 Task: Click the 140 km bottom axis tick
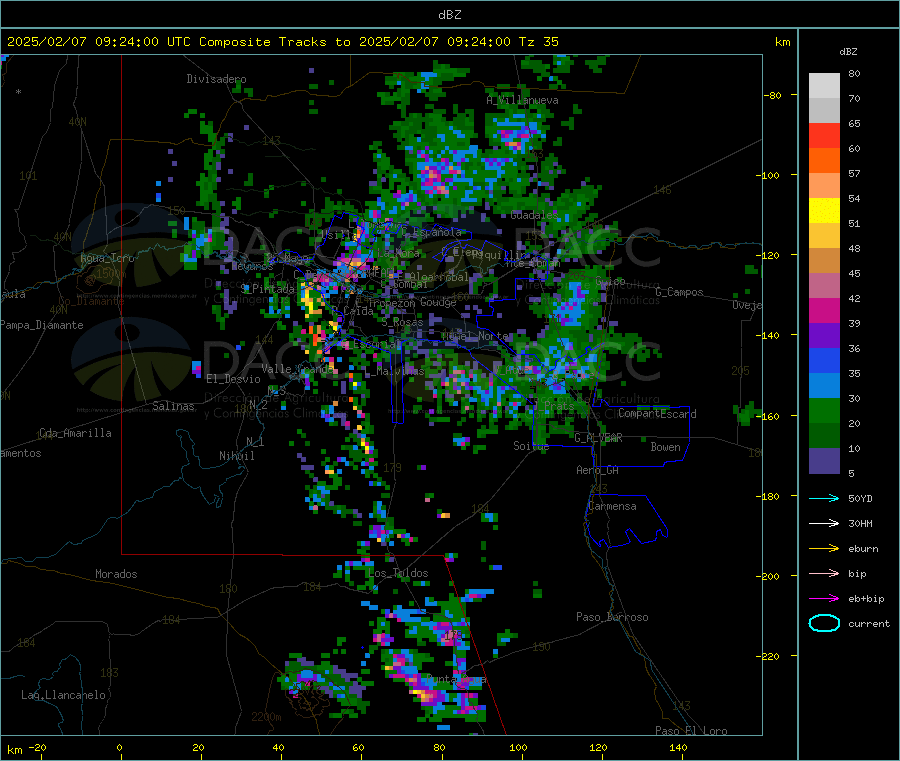[x=678, y=747]
